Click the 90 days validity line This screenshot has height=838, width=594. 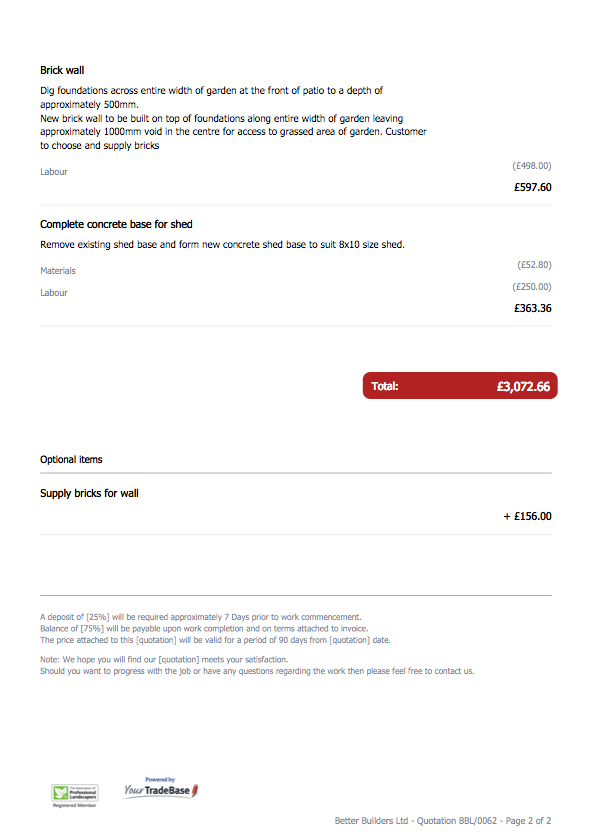point(215,640)
